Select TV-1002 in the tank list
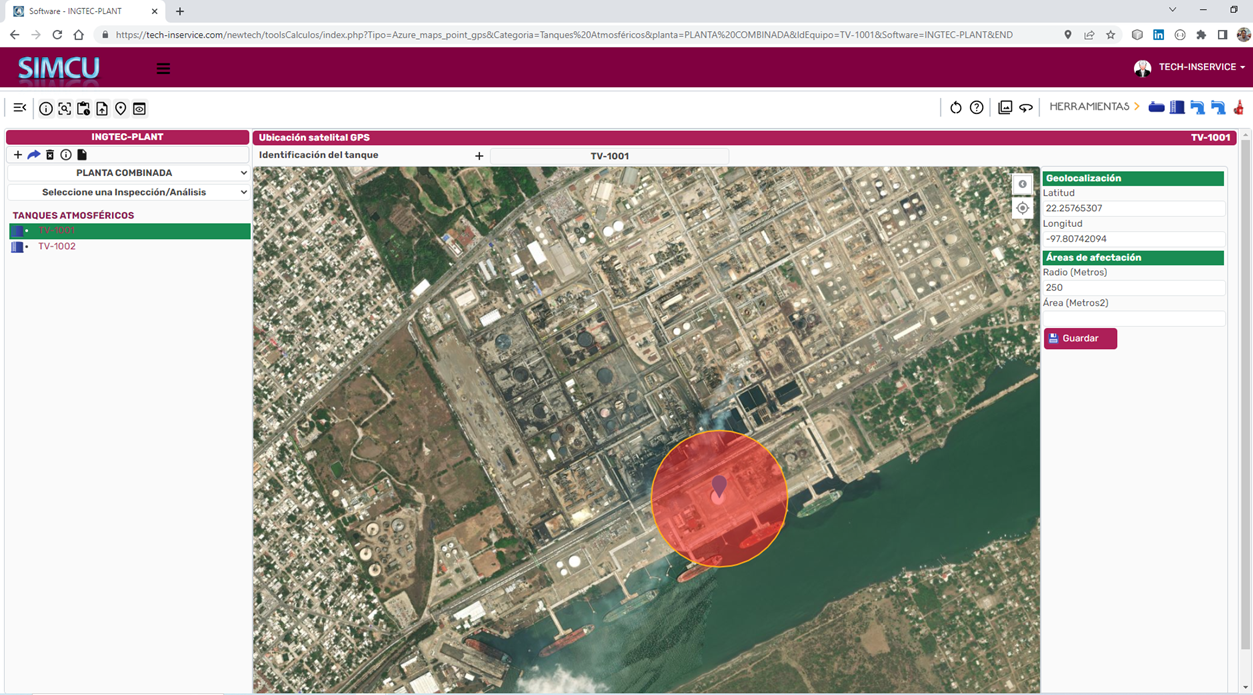Image resolution: width=1253 pixels, height=695 pixels. coord(57,246)
